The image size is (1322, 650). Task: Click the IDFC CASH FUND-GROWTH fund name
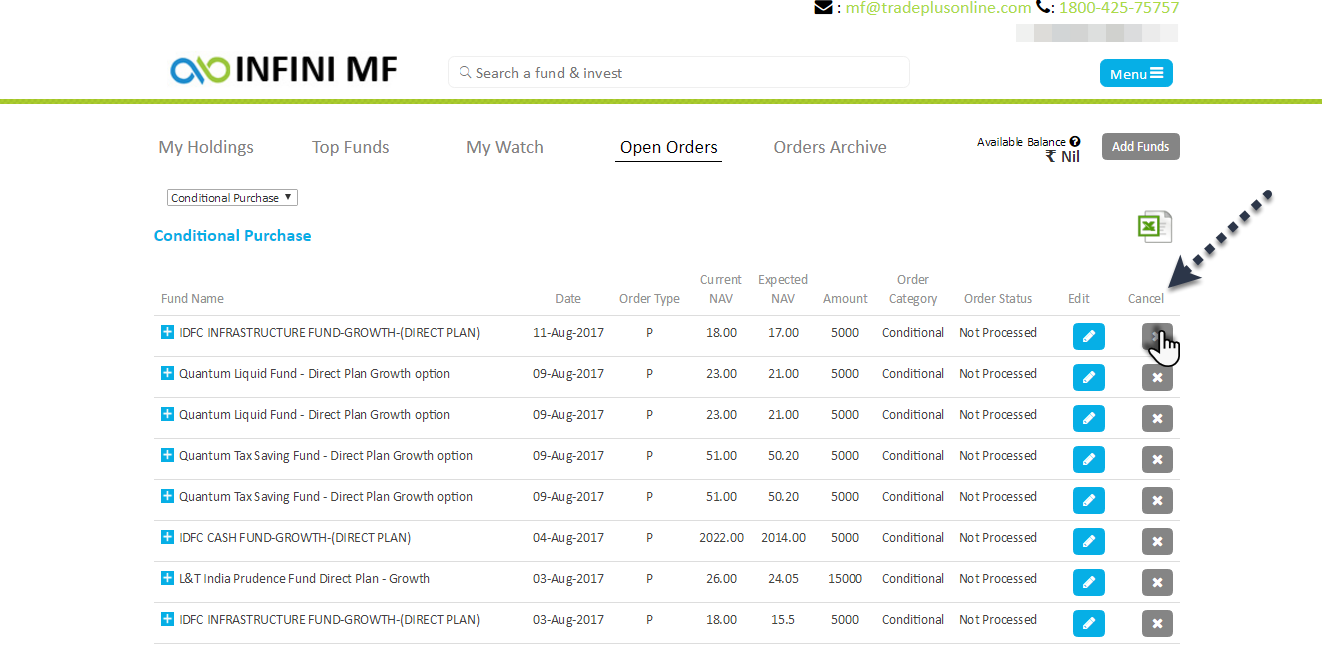coord(295,538)
